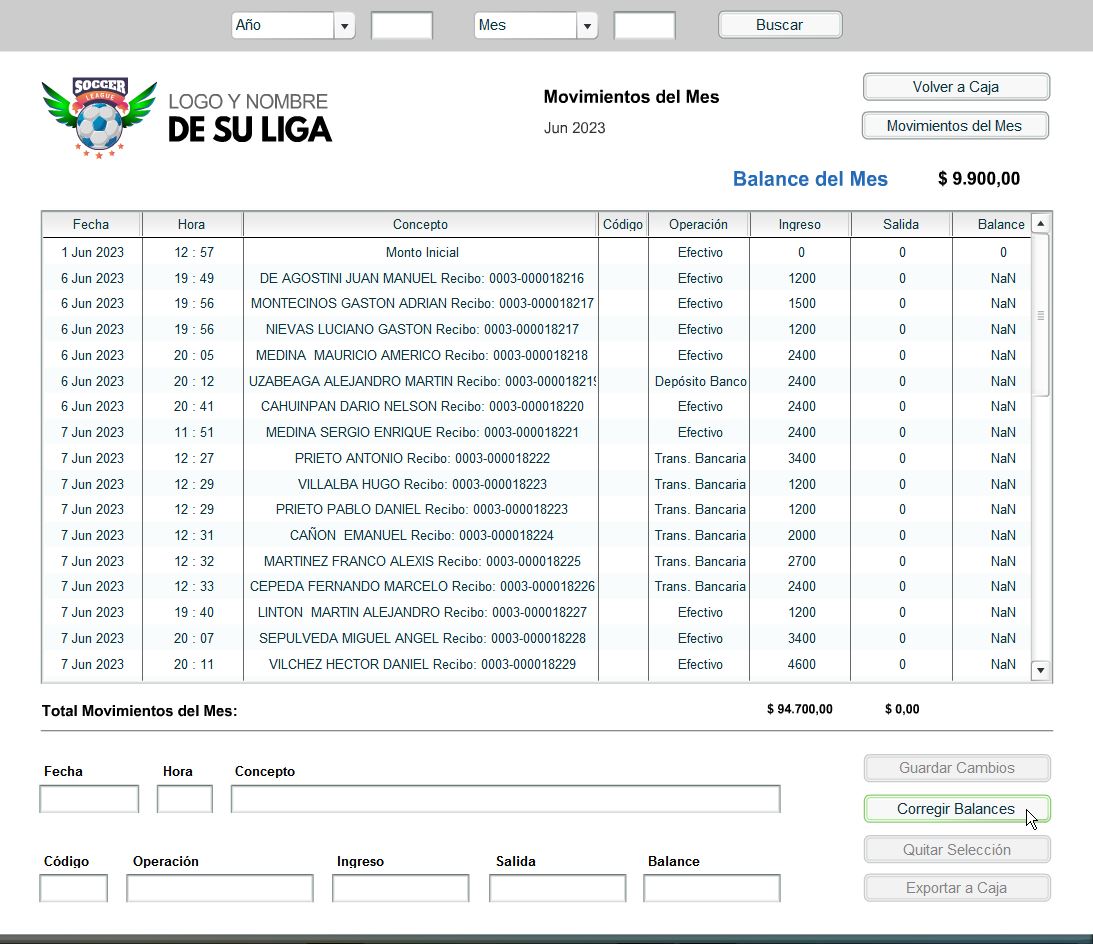The width and height of the screenshot is (1093, 944).
Task: Select SEPULVEDA MIGUEL ANGEL row
Action: click(536, 638)
